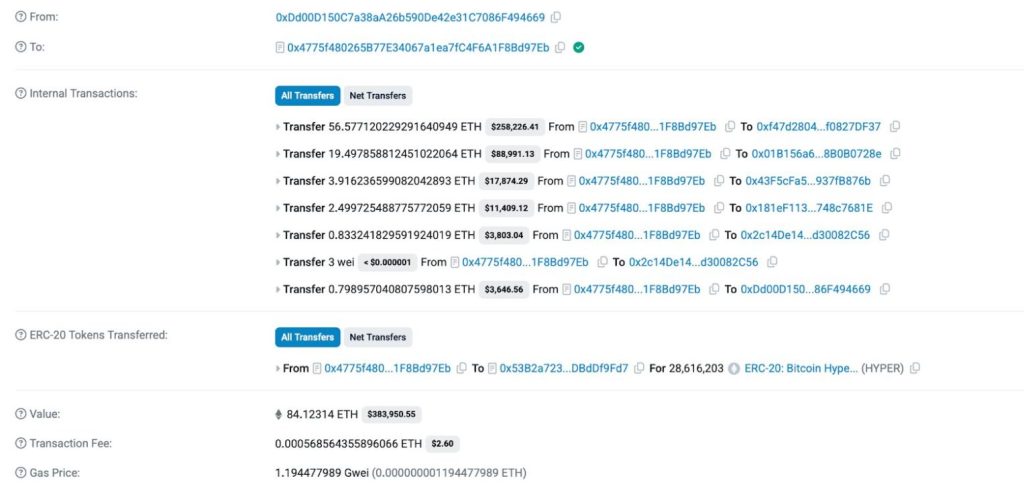Image resolution: width=1024 pixels, height=491 pixels.
Task: Expand the 56.577 ETH transfer row
Action: [x=278, y=127]
